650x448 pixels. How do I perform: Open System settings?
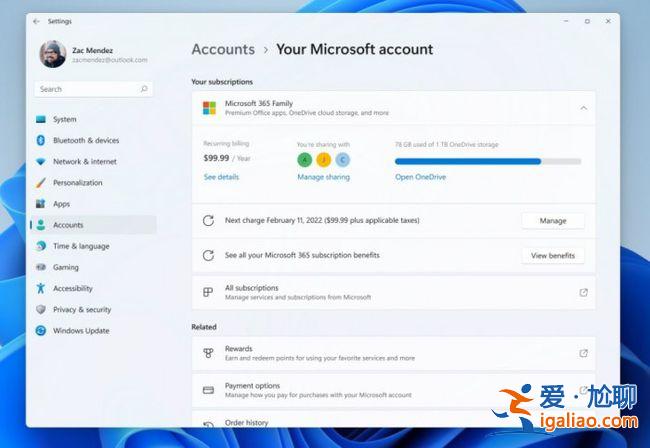(x=64, y=119)
